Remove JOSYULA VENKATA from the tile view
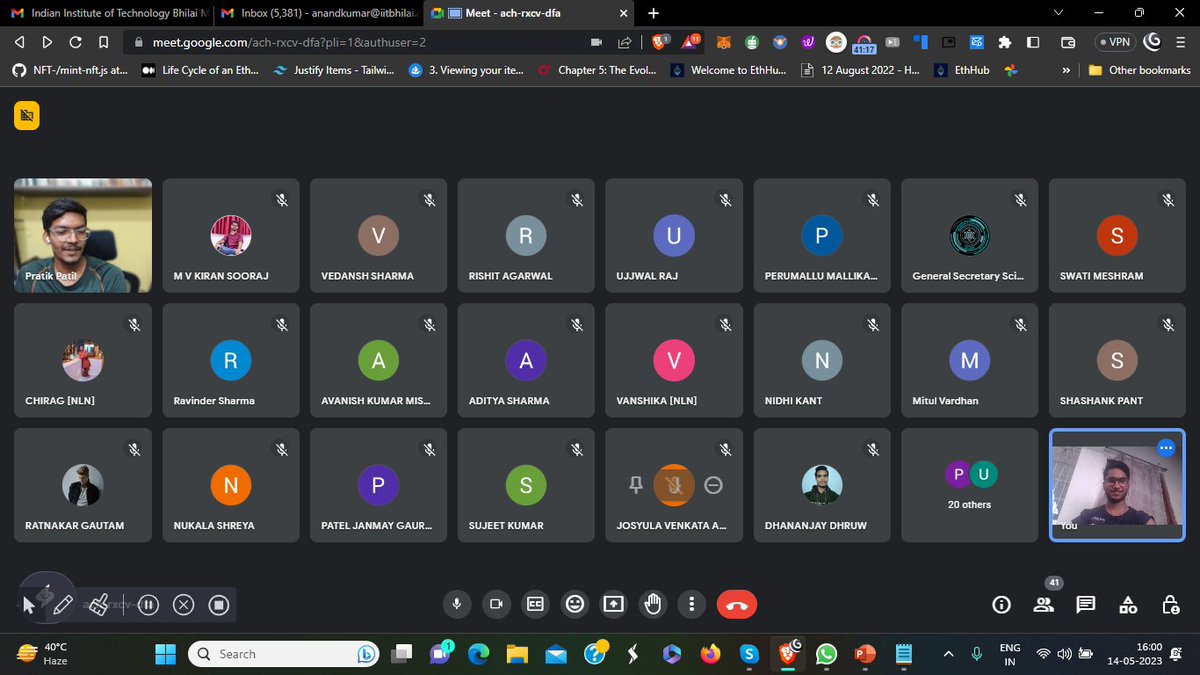The image size is (1200, 675). 713,485
